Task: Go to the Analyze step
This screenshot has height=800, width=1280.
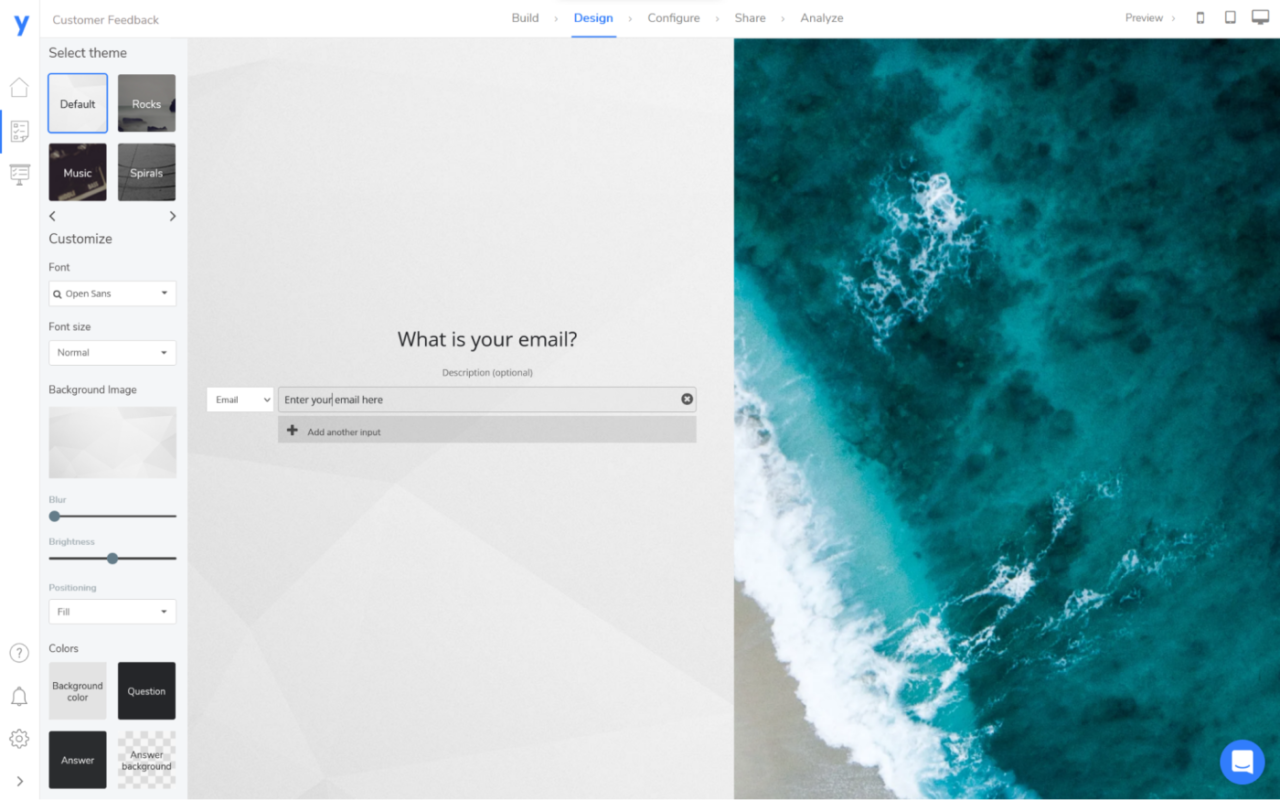Action: click(822, 18)
